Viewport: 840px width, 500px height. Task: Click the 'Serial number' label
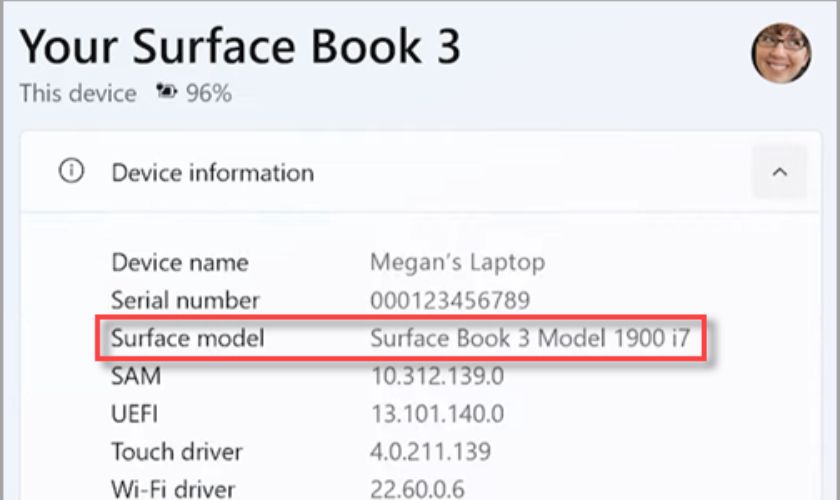point(185,300)
